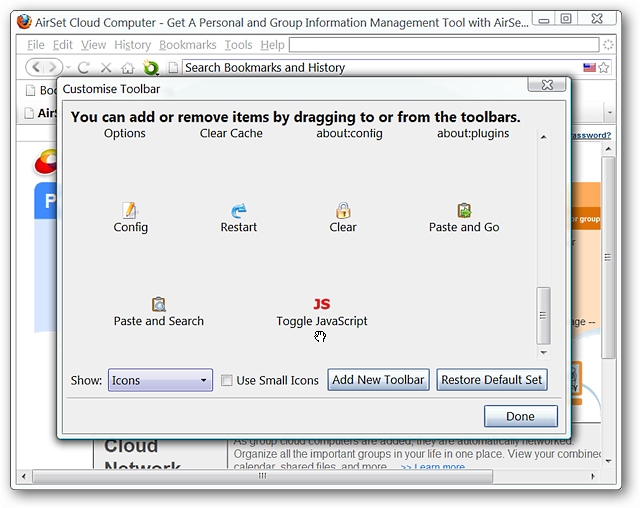Click the Cloud heading on the web page
The width and height of the screenshot is (640, 508).
point(131,446)
